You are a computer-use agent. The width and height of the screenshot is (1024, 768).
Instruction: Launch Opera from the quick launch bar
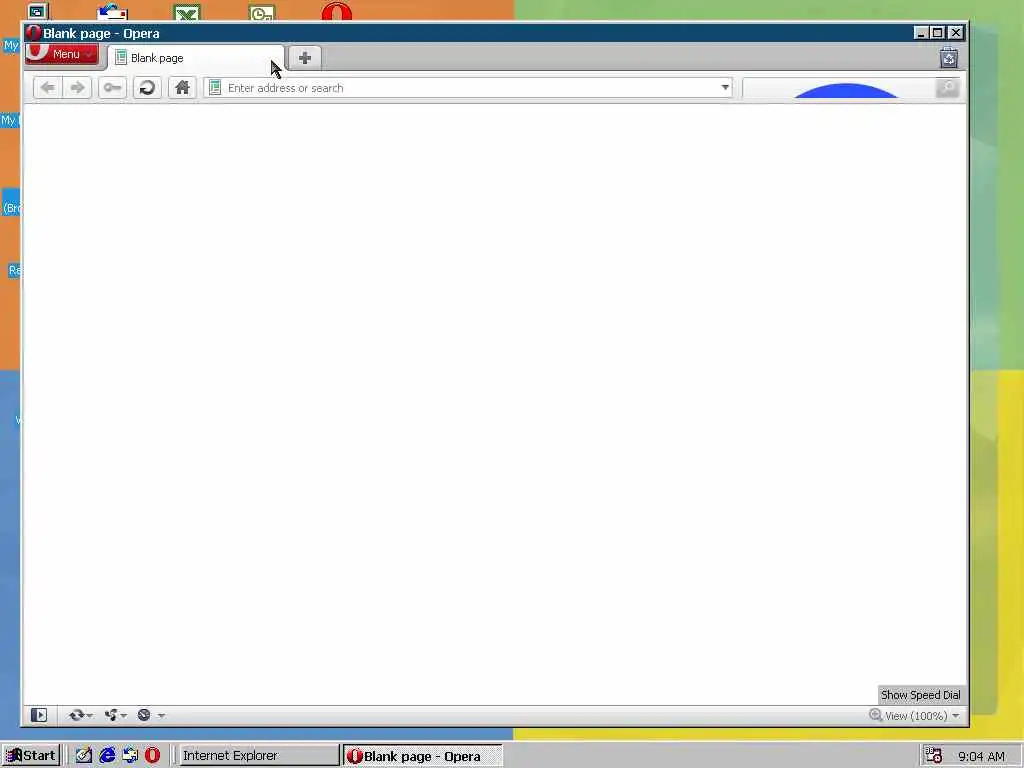click(152, 755)
